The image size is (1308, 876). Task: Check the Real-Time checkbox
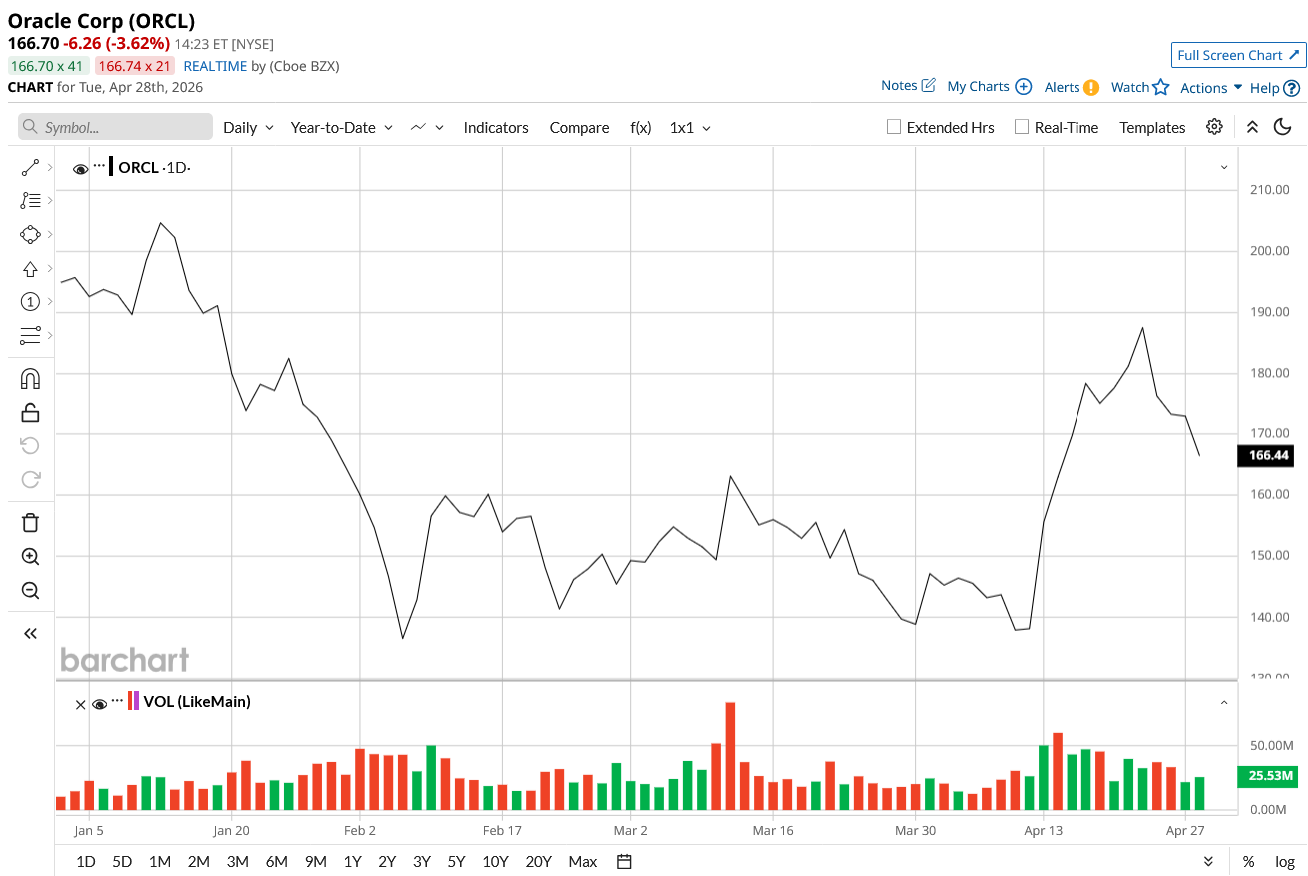pyautogui.click(x=1021, y=127)
